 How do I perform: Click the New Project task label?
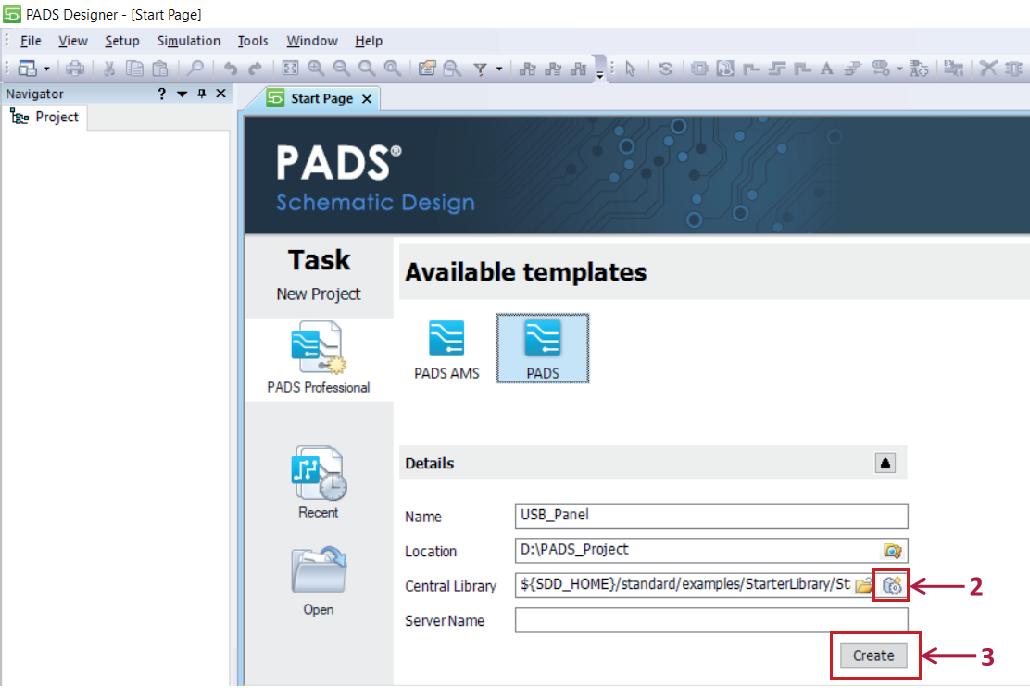(x=319, y=294)
